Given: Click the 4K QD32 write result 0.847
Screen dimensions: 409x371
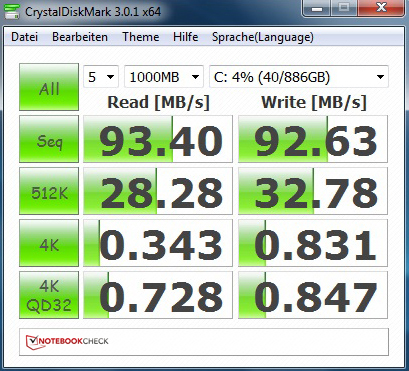Looking at the screenshot, I should tap(313, 295).
